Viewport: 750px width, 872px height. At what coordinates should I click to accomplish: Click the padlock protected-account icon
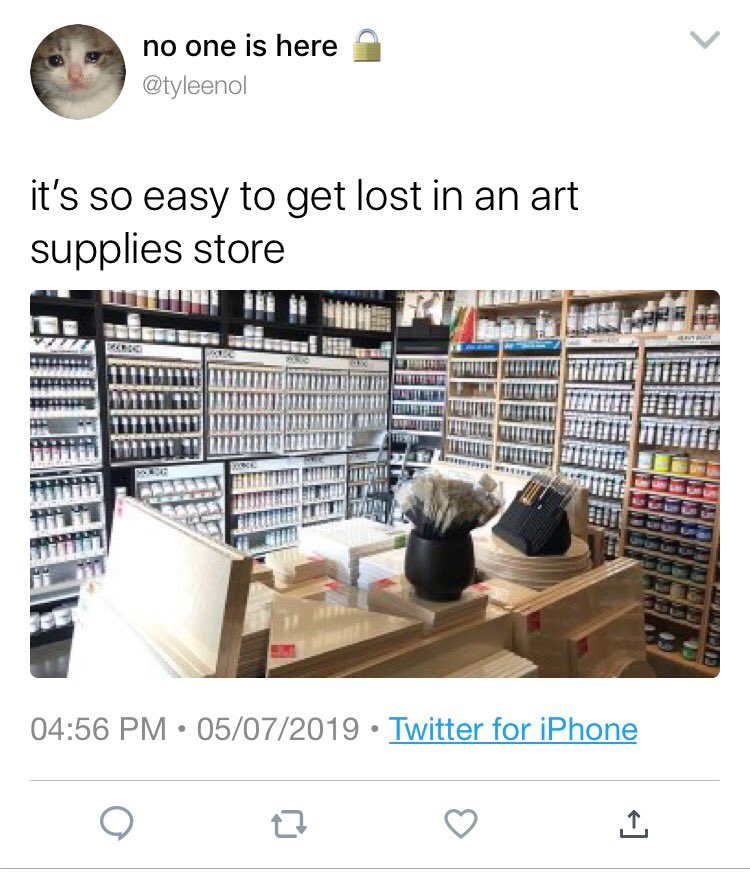point(367,45)
